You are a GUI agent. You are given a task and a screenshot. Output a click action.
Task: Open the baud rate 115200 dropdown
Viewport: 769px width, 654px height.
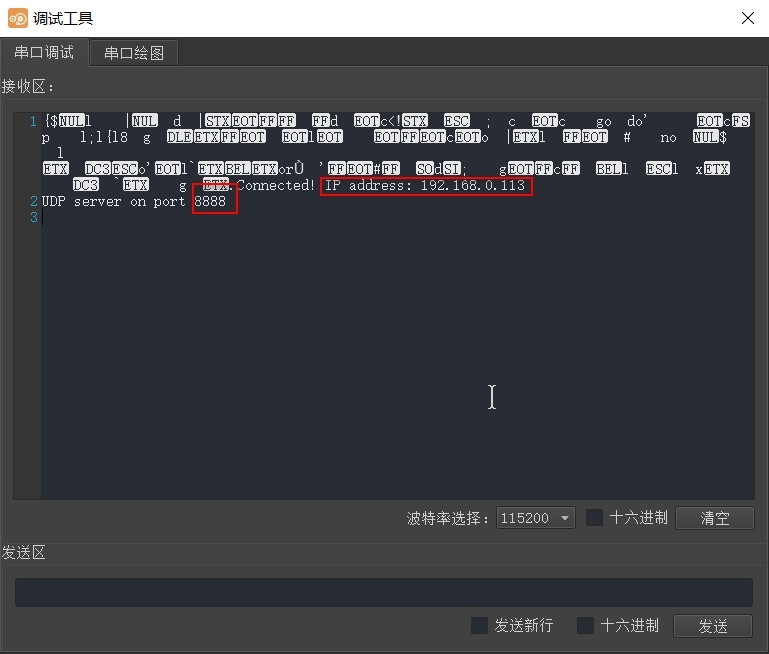[x=535, y=518]
